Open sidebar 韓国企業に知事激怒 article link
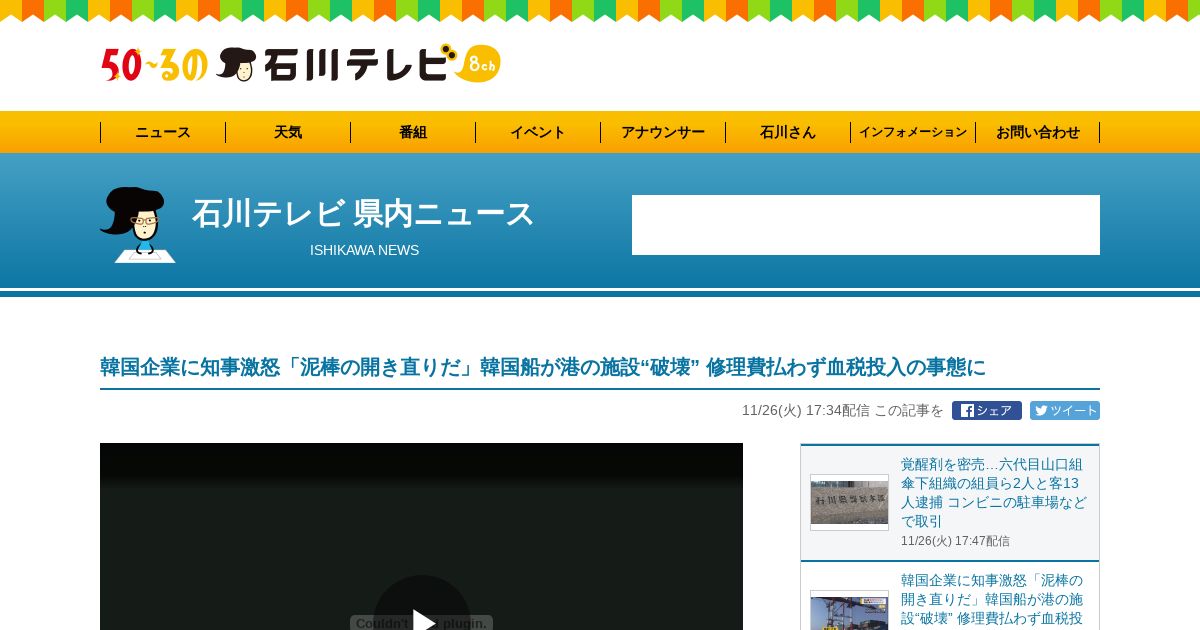 pos(992,599)
